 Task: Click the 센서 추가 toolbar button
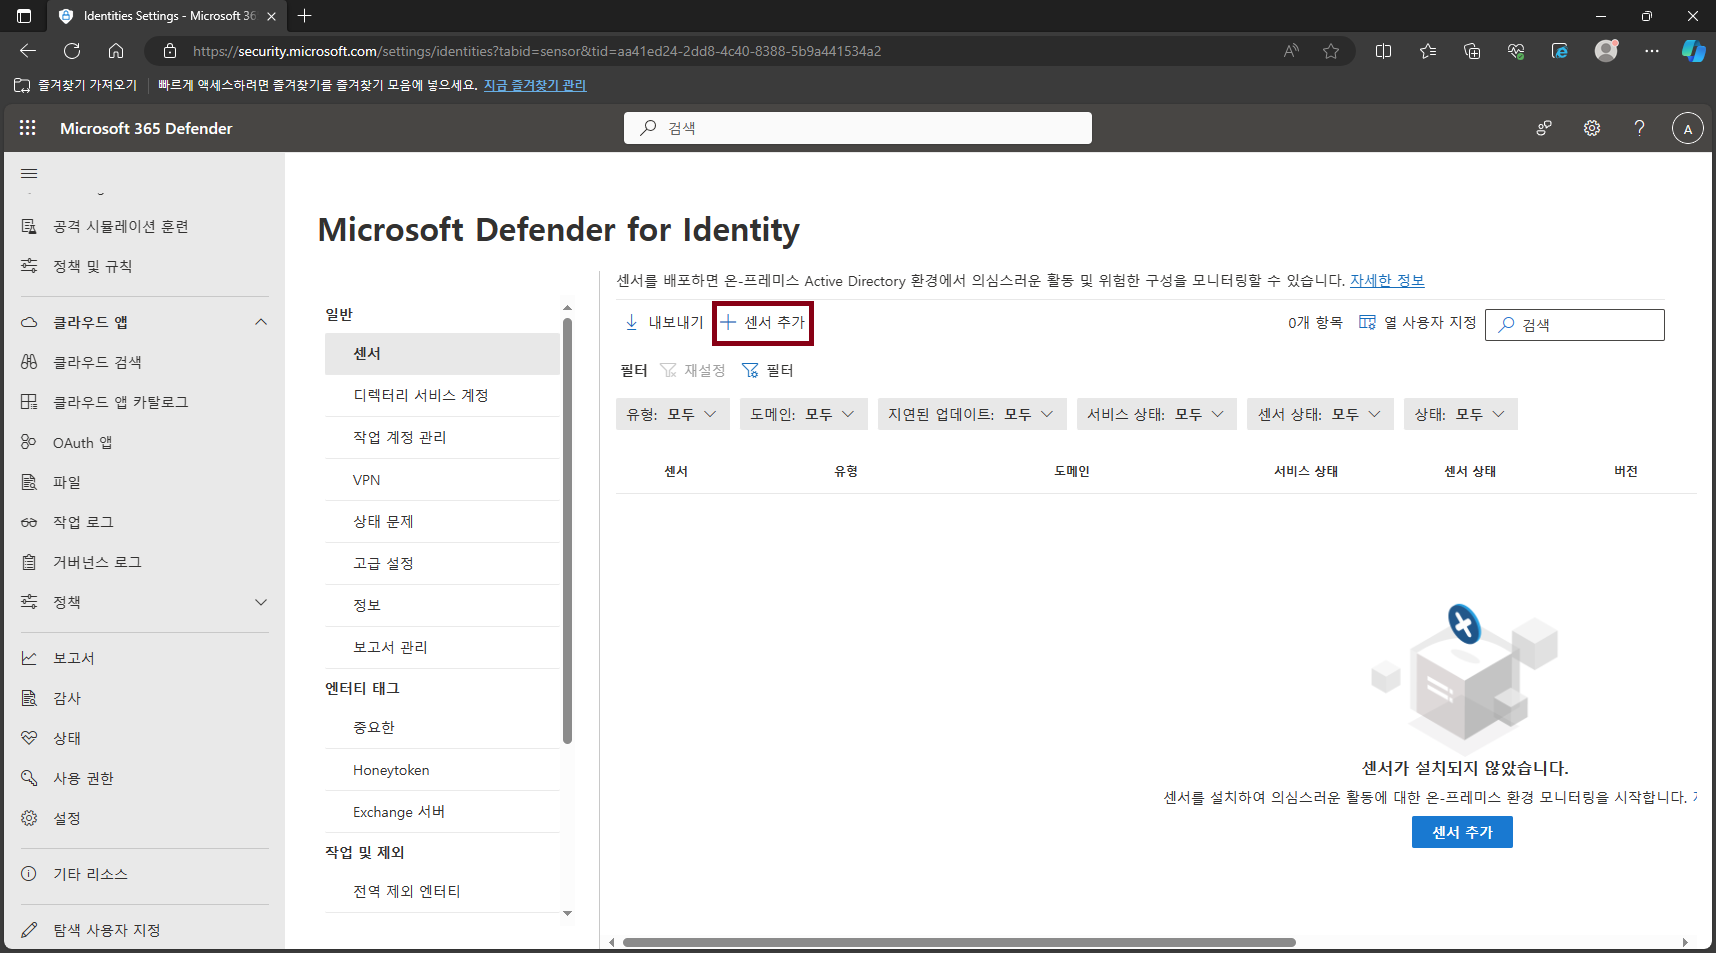tap(763, 322)
